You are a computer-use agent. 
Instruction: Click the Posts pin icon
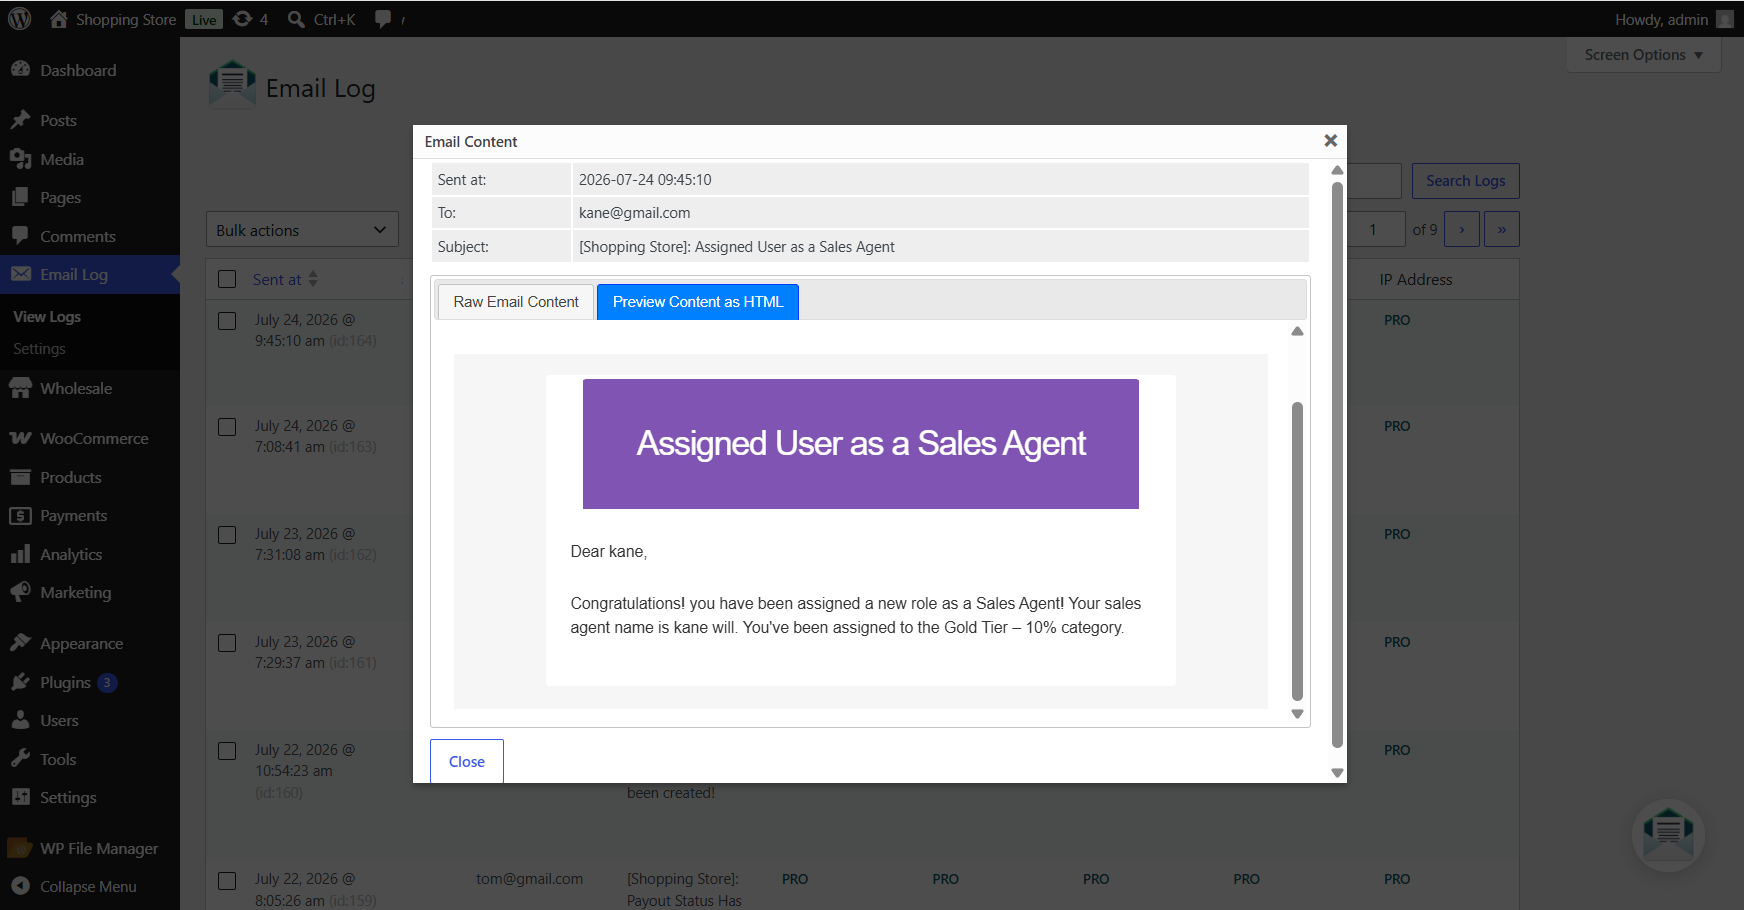pos(20,120)
